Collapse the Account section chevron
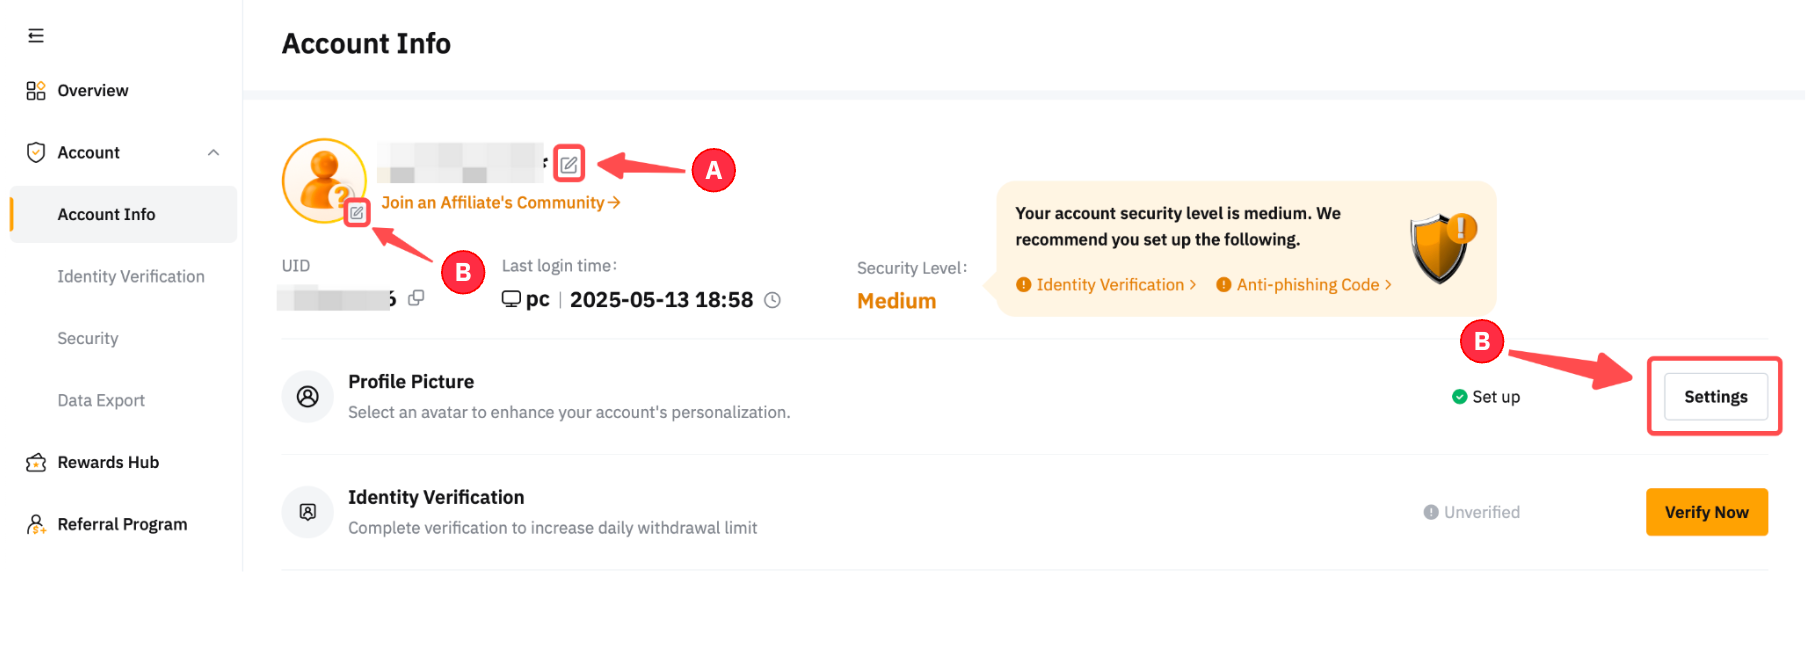 click(x=213, y=153)
